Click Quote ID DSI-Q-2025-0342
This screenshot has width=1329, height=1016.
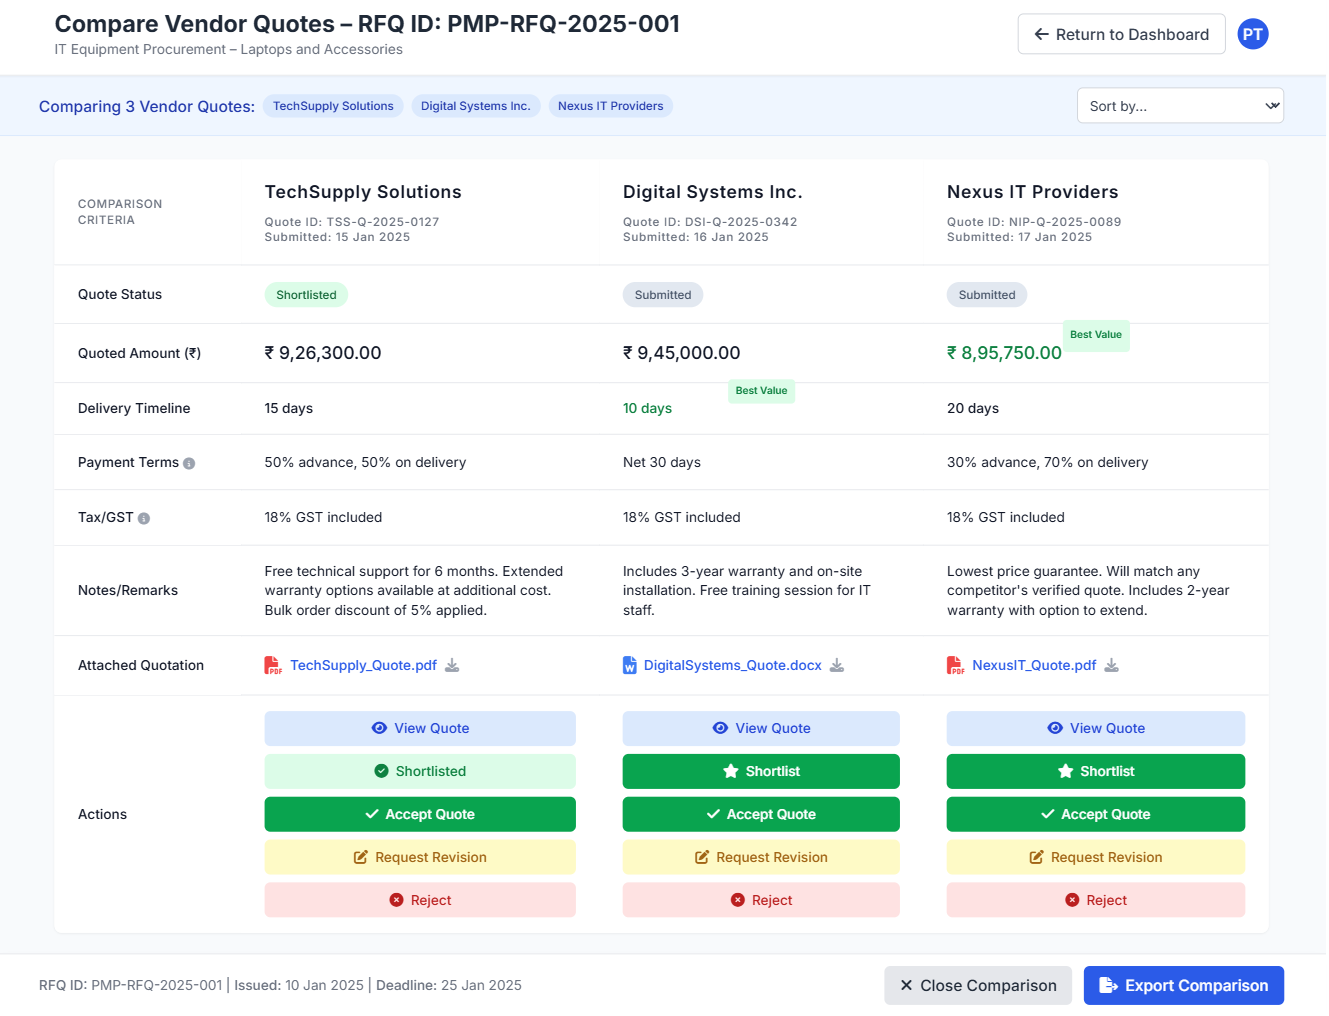click(x=710, y=222)
